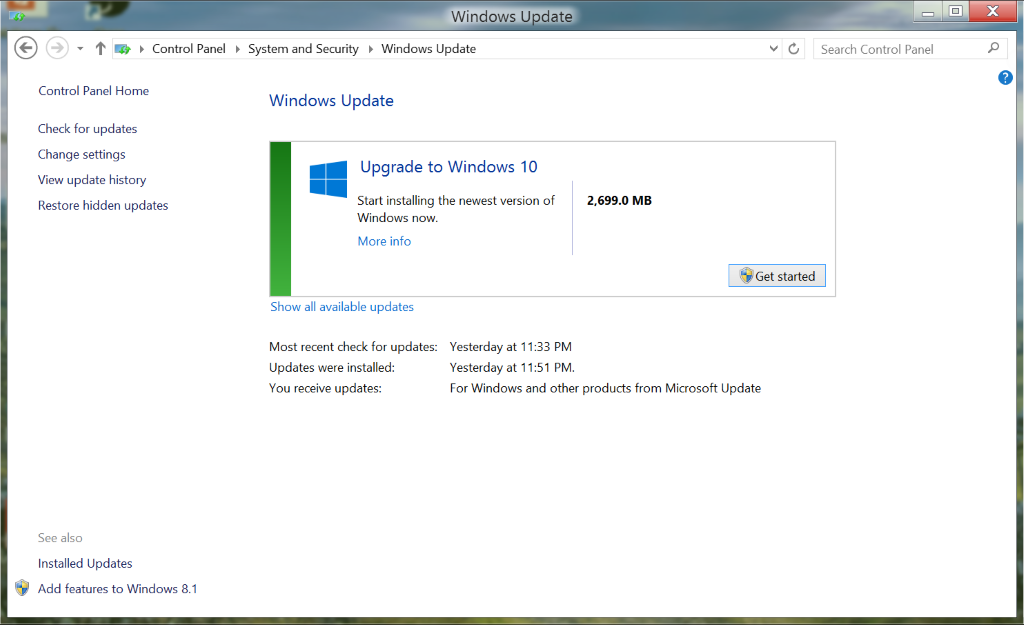The image size is (1024, 625).
Task: Click the 2,699.0 MB size text
Action: (619, 200)
